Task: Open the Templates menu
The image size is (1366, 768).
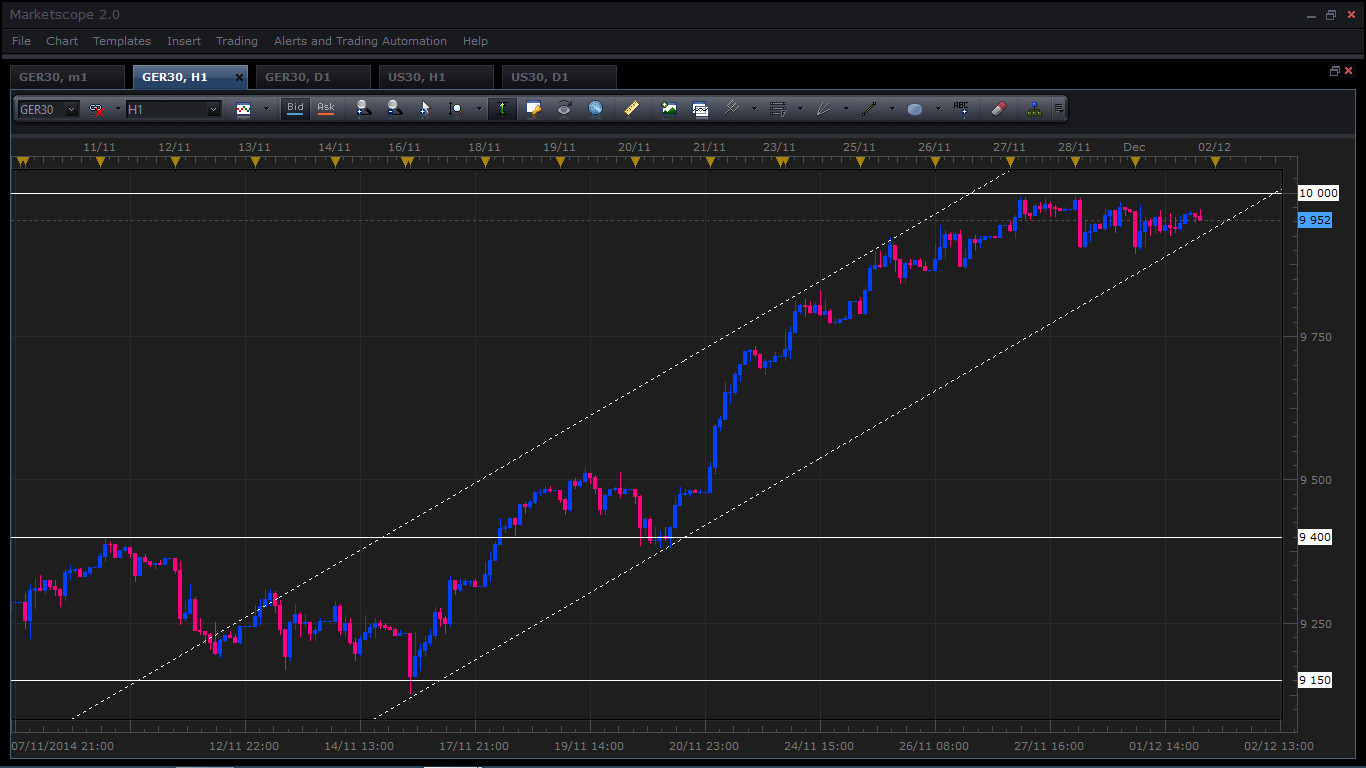Action: pos(122,41)
